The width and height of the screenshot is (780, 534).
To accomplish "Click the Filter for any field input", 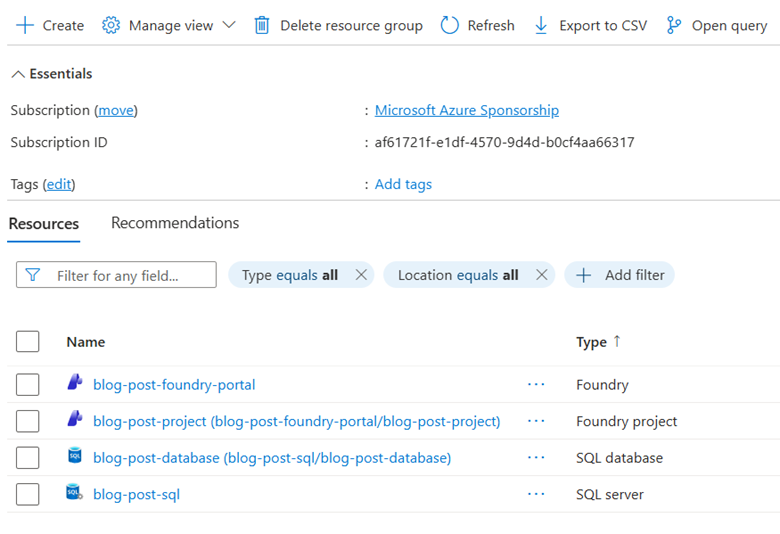I will pos(116,275).
